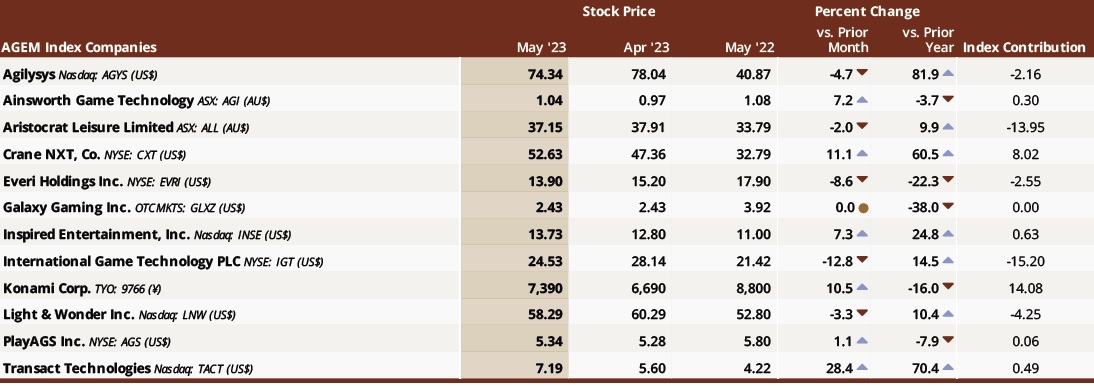Select the Apr '23 column header
This screenshot has height=388, width=1094.
click(x=646, y=48)
